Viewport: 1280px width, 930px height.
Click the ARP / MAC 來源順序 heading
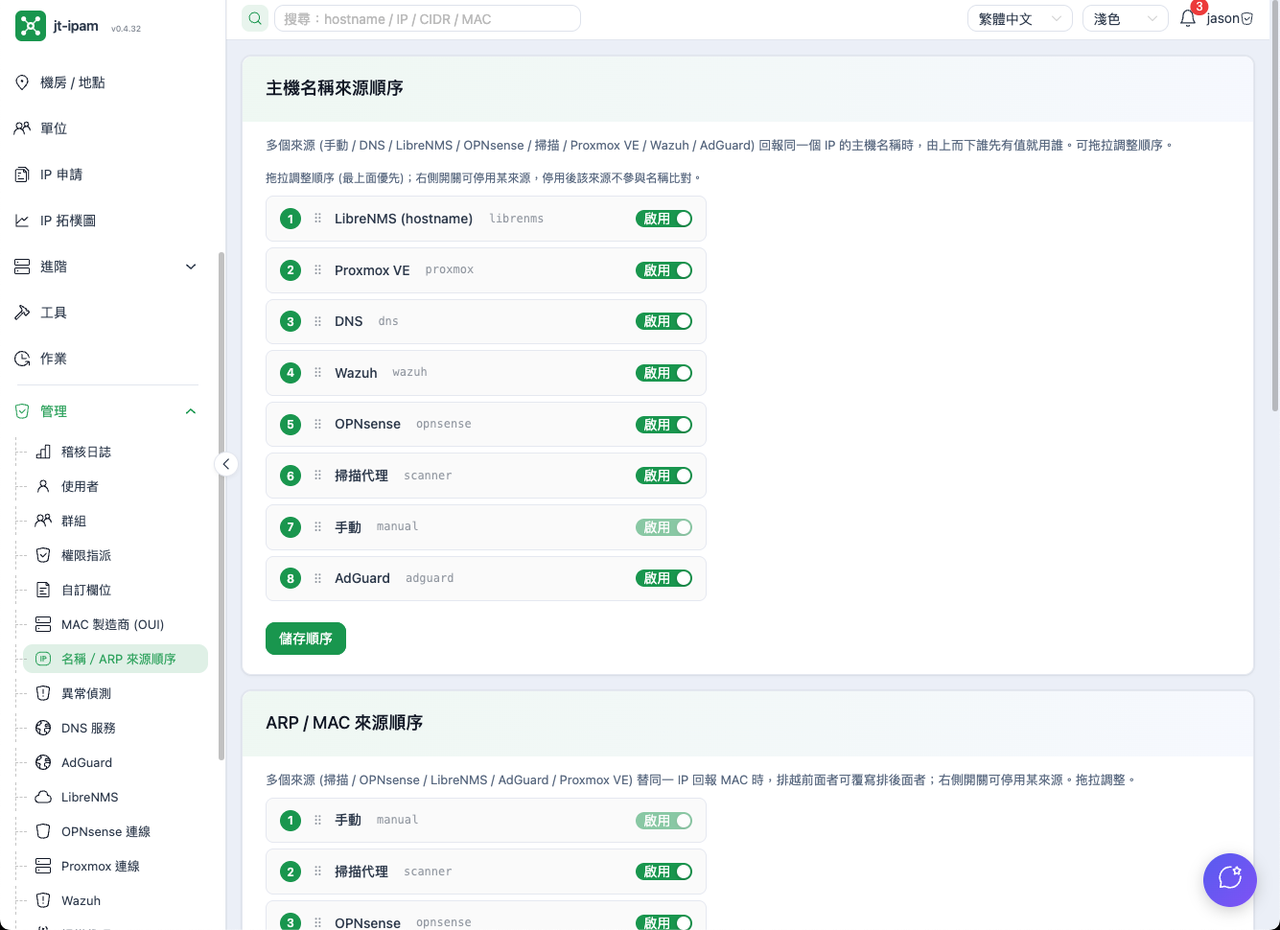(x=344, y=722)
